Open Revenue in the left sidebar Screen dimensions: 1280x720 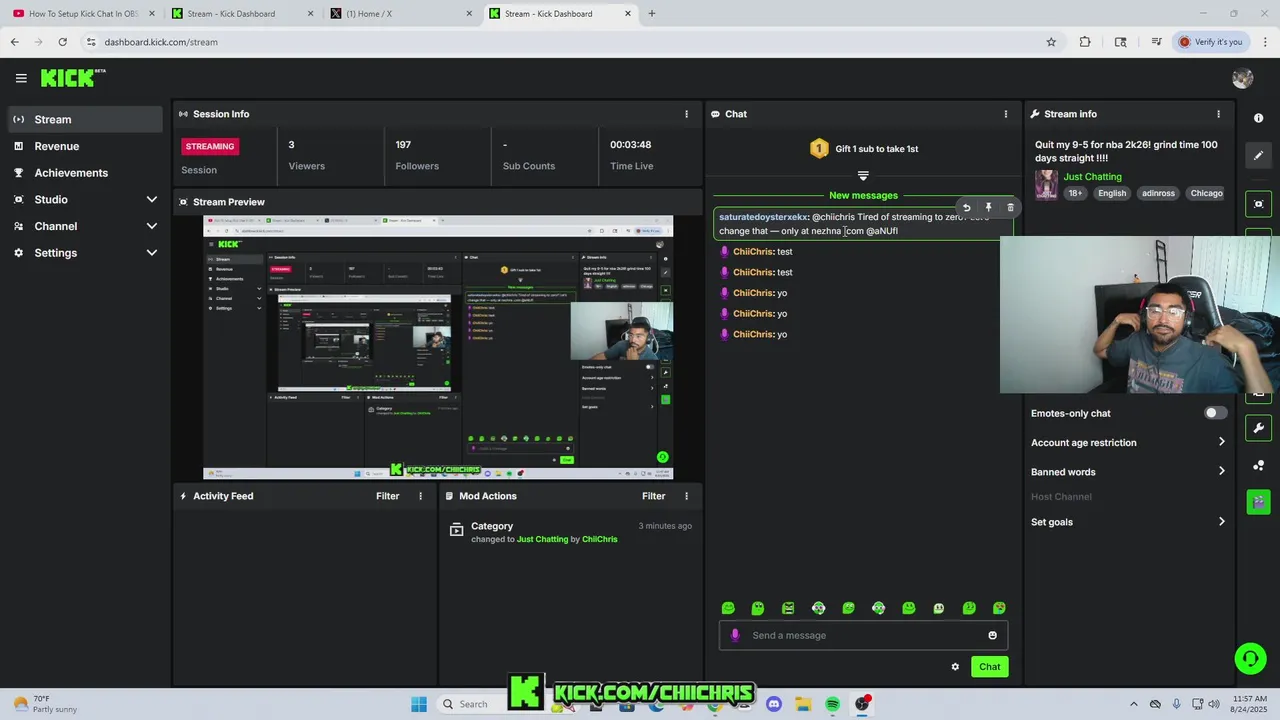tap(85, 146)
